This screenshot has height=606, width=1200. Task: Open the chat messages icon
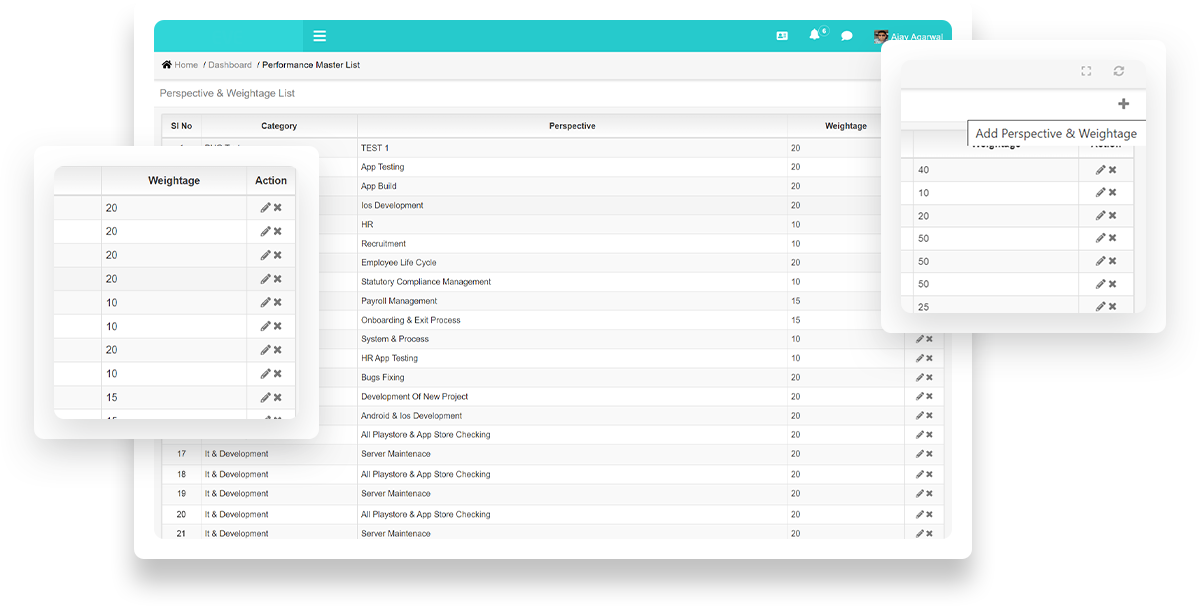click(x=847, y=36)
